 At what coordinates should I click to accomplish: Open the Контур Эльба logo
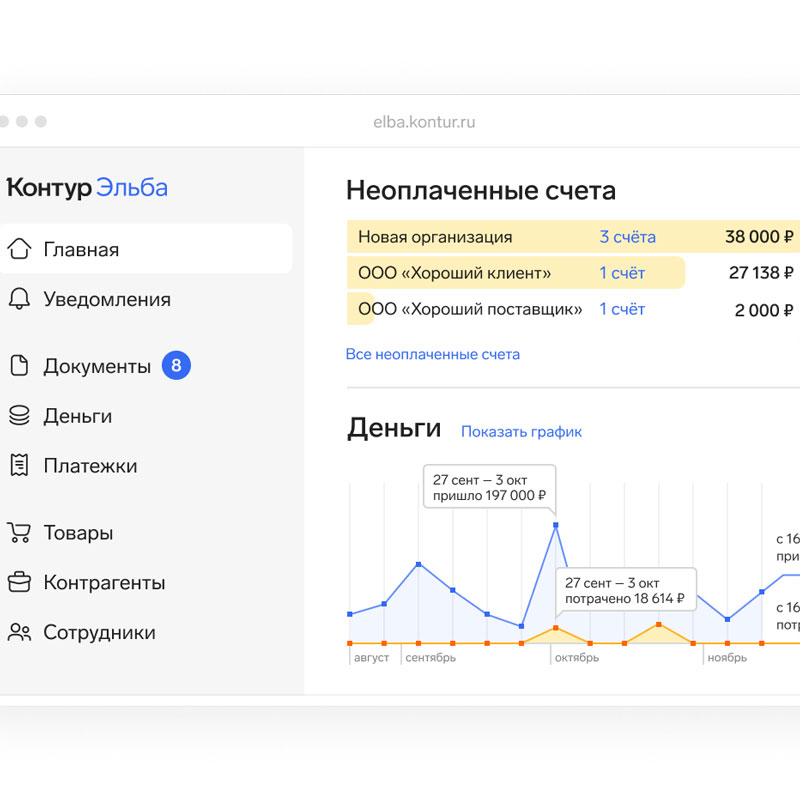pos(87,188)
